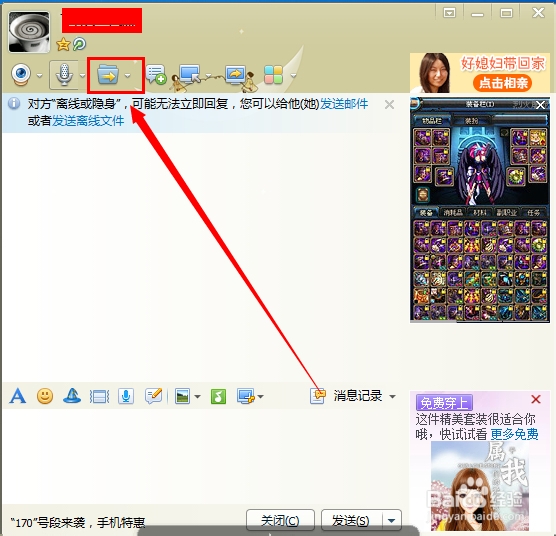The width and height of the screenshot is (556, 536).
Task: Click the green search icon under name
Action: tap(79, 44)
